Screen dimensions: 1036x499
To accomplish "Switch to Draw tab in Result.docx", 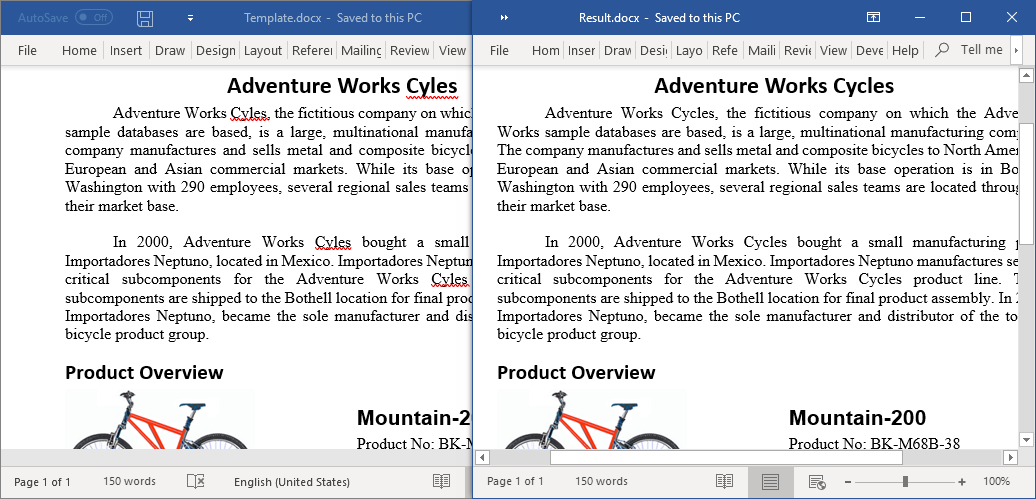I will (x=618, y=50).
